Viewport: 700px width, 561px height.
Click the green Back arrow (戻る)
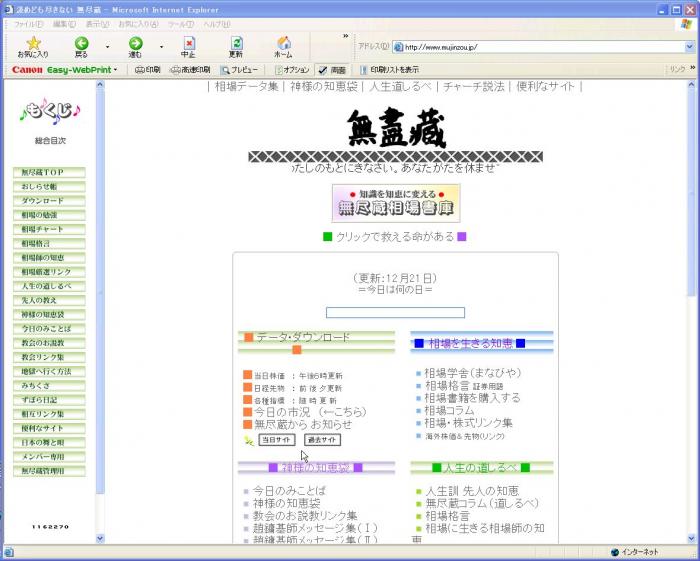click(x=81, y=45)
